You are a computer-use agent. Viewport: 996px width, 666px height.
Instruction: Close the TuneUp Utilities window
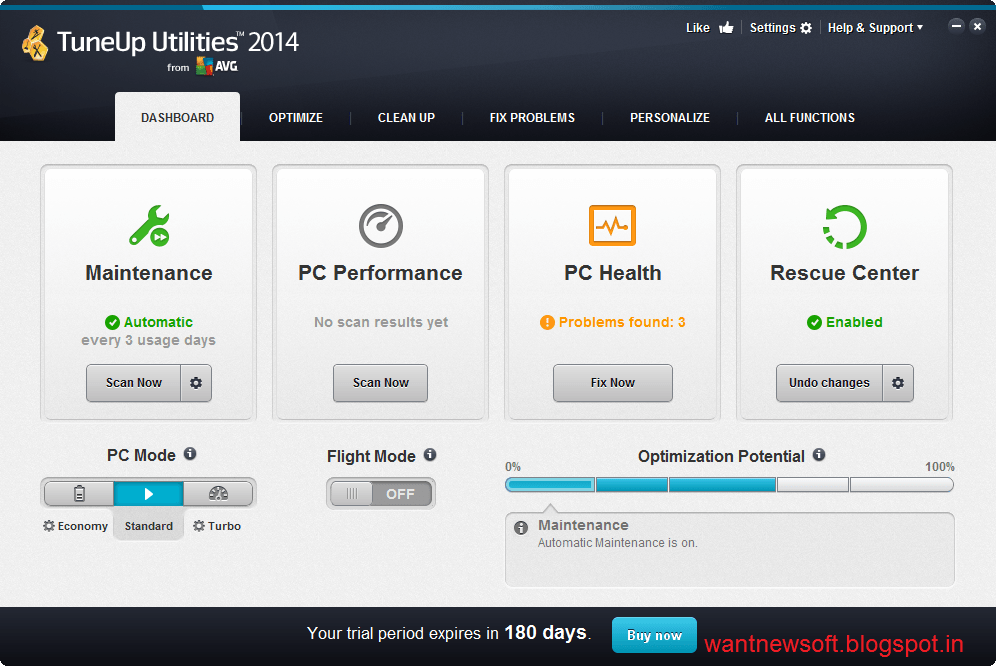tap(978, 26)
